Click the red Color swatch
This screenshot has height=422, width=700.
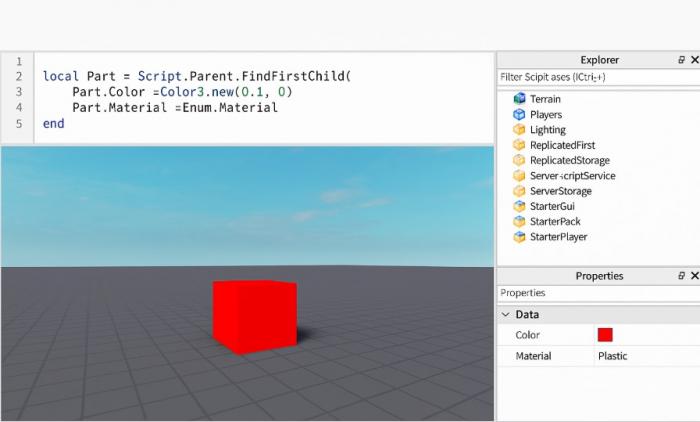coord(605,335)
